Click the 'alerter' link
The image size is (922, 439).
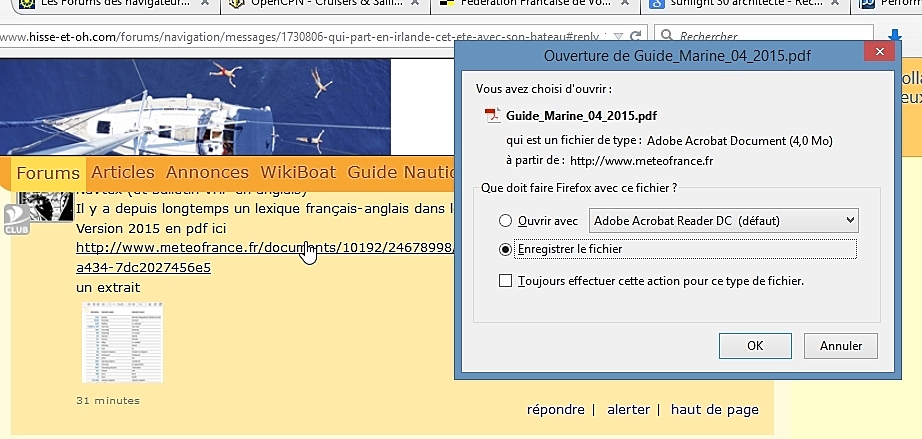coord(629,410)
